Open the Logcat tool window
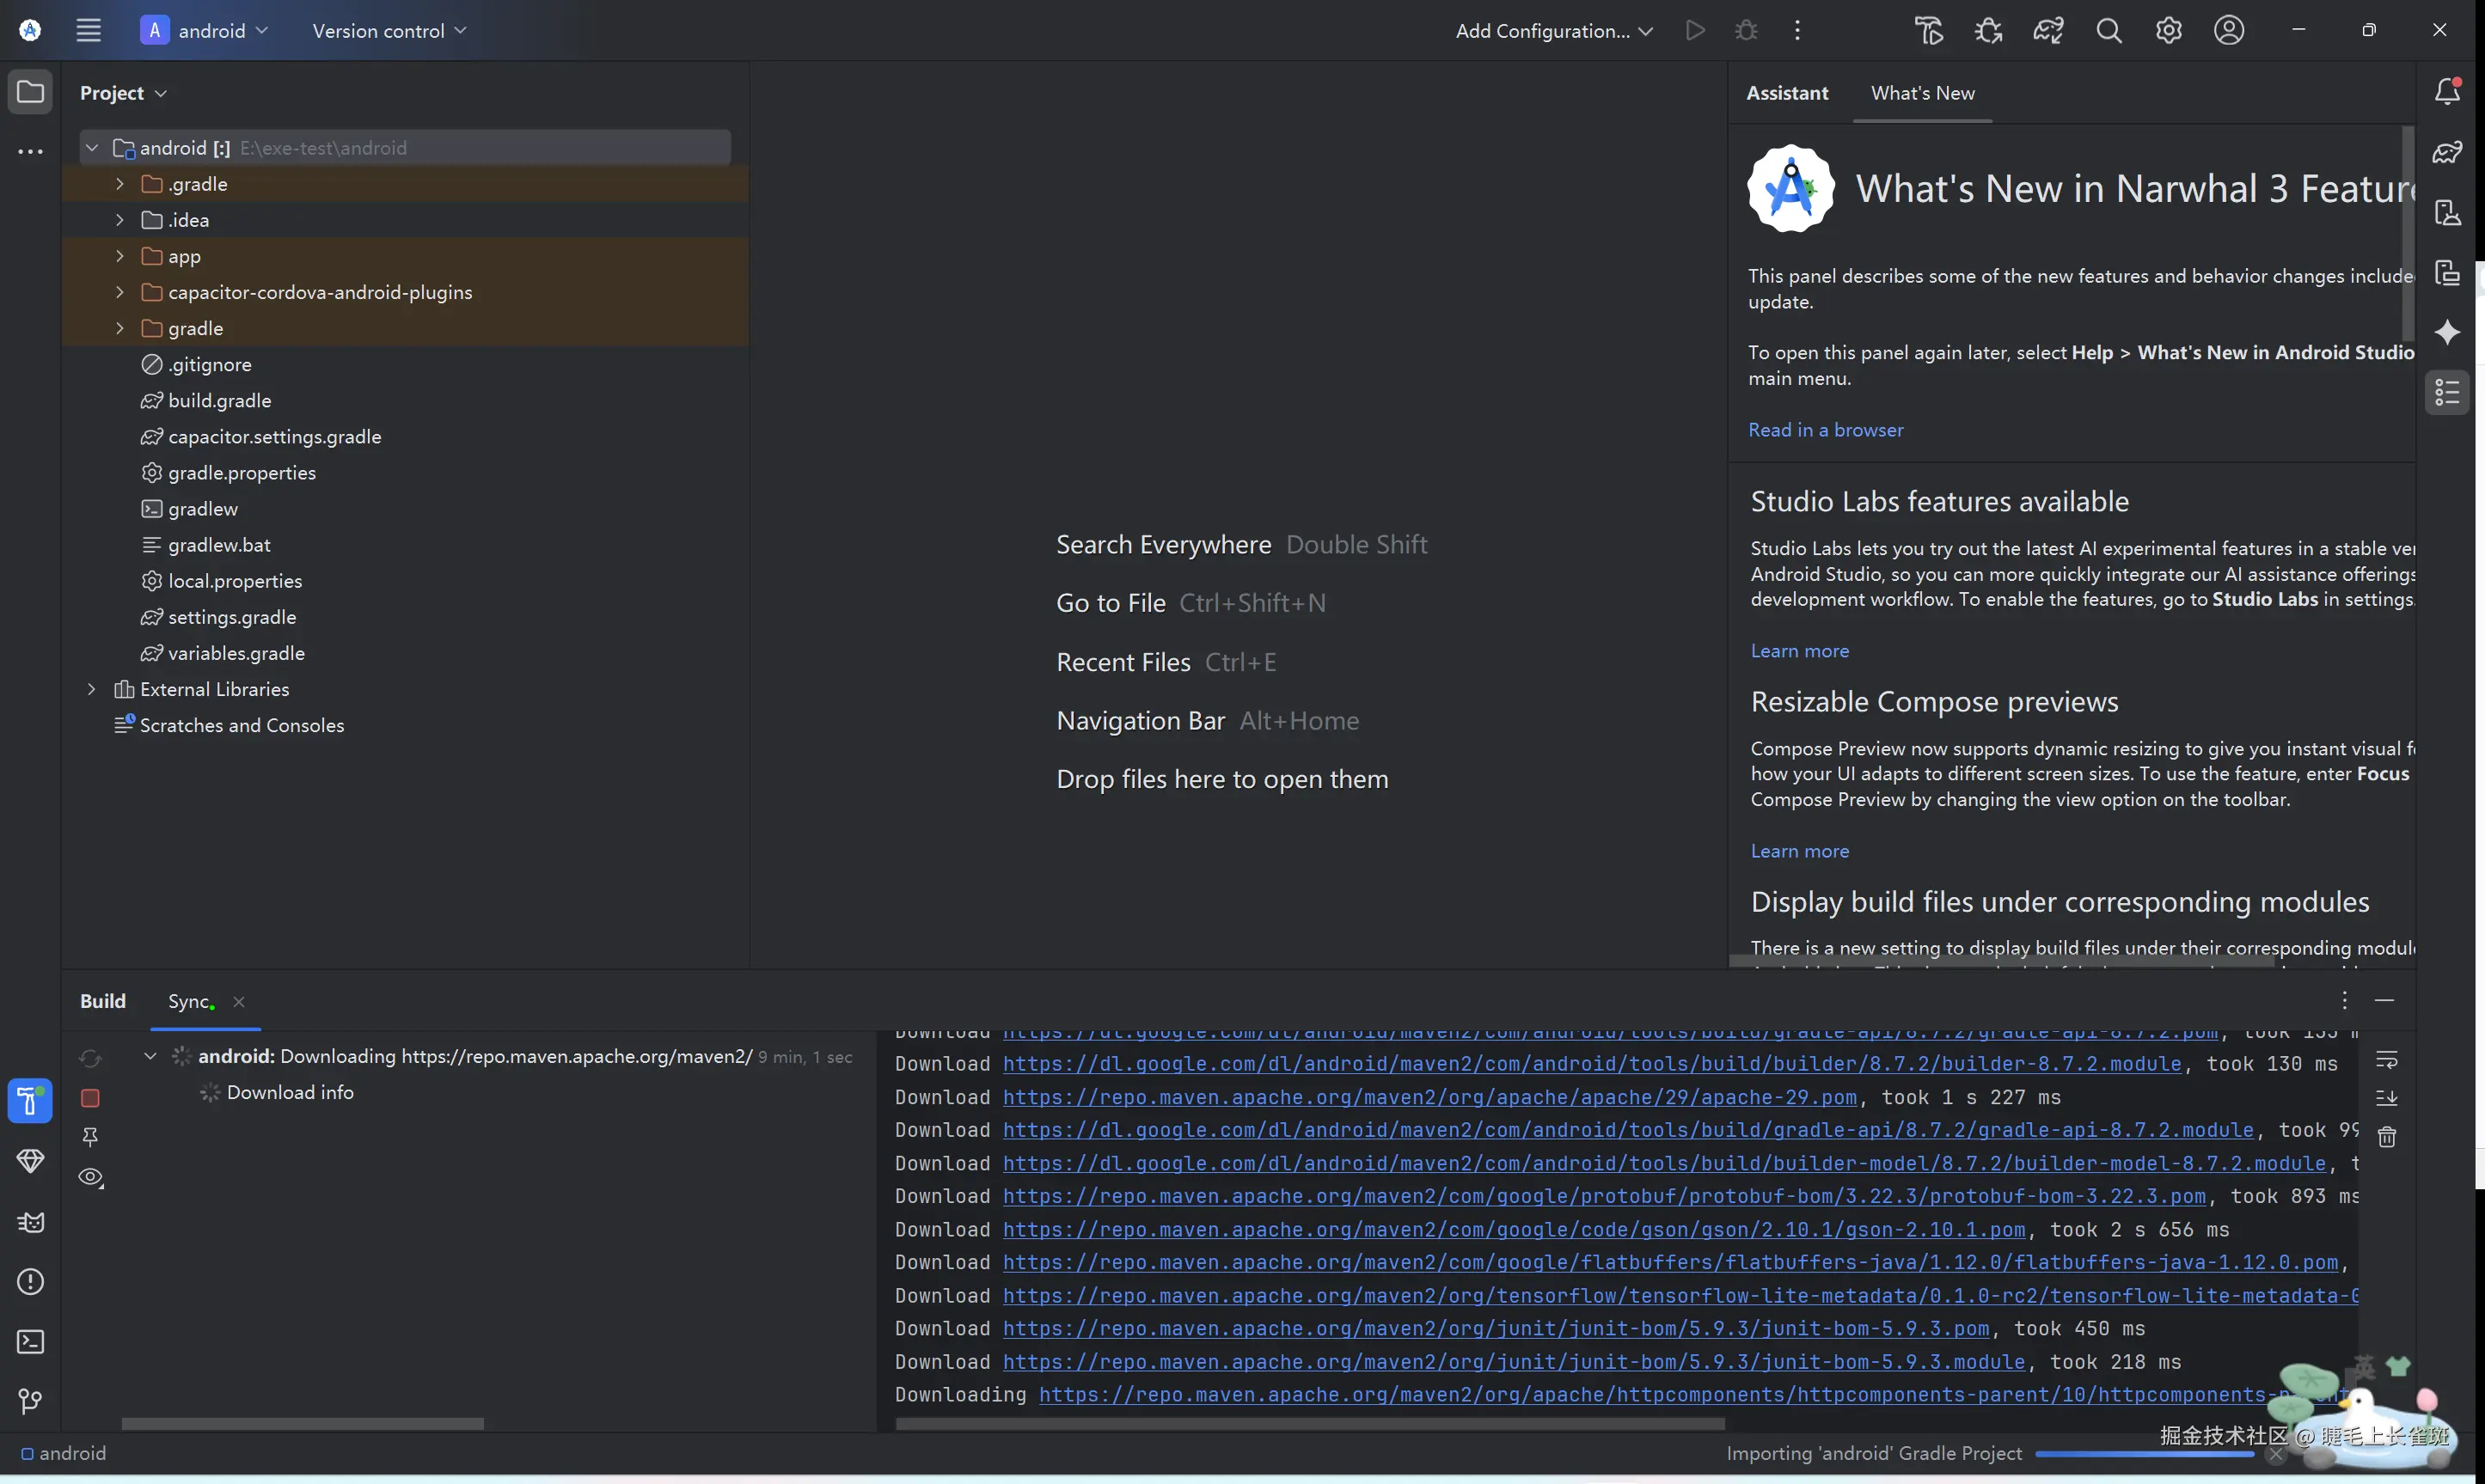 pyautogui.click(x=30, y=1222)
